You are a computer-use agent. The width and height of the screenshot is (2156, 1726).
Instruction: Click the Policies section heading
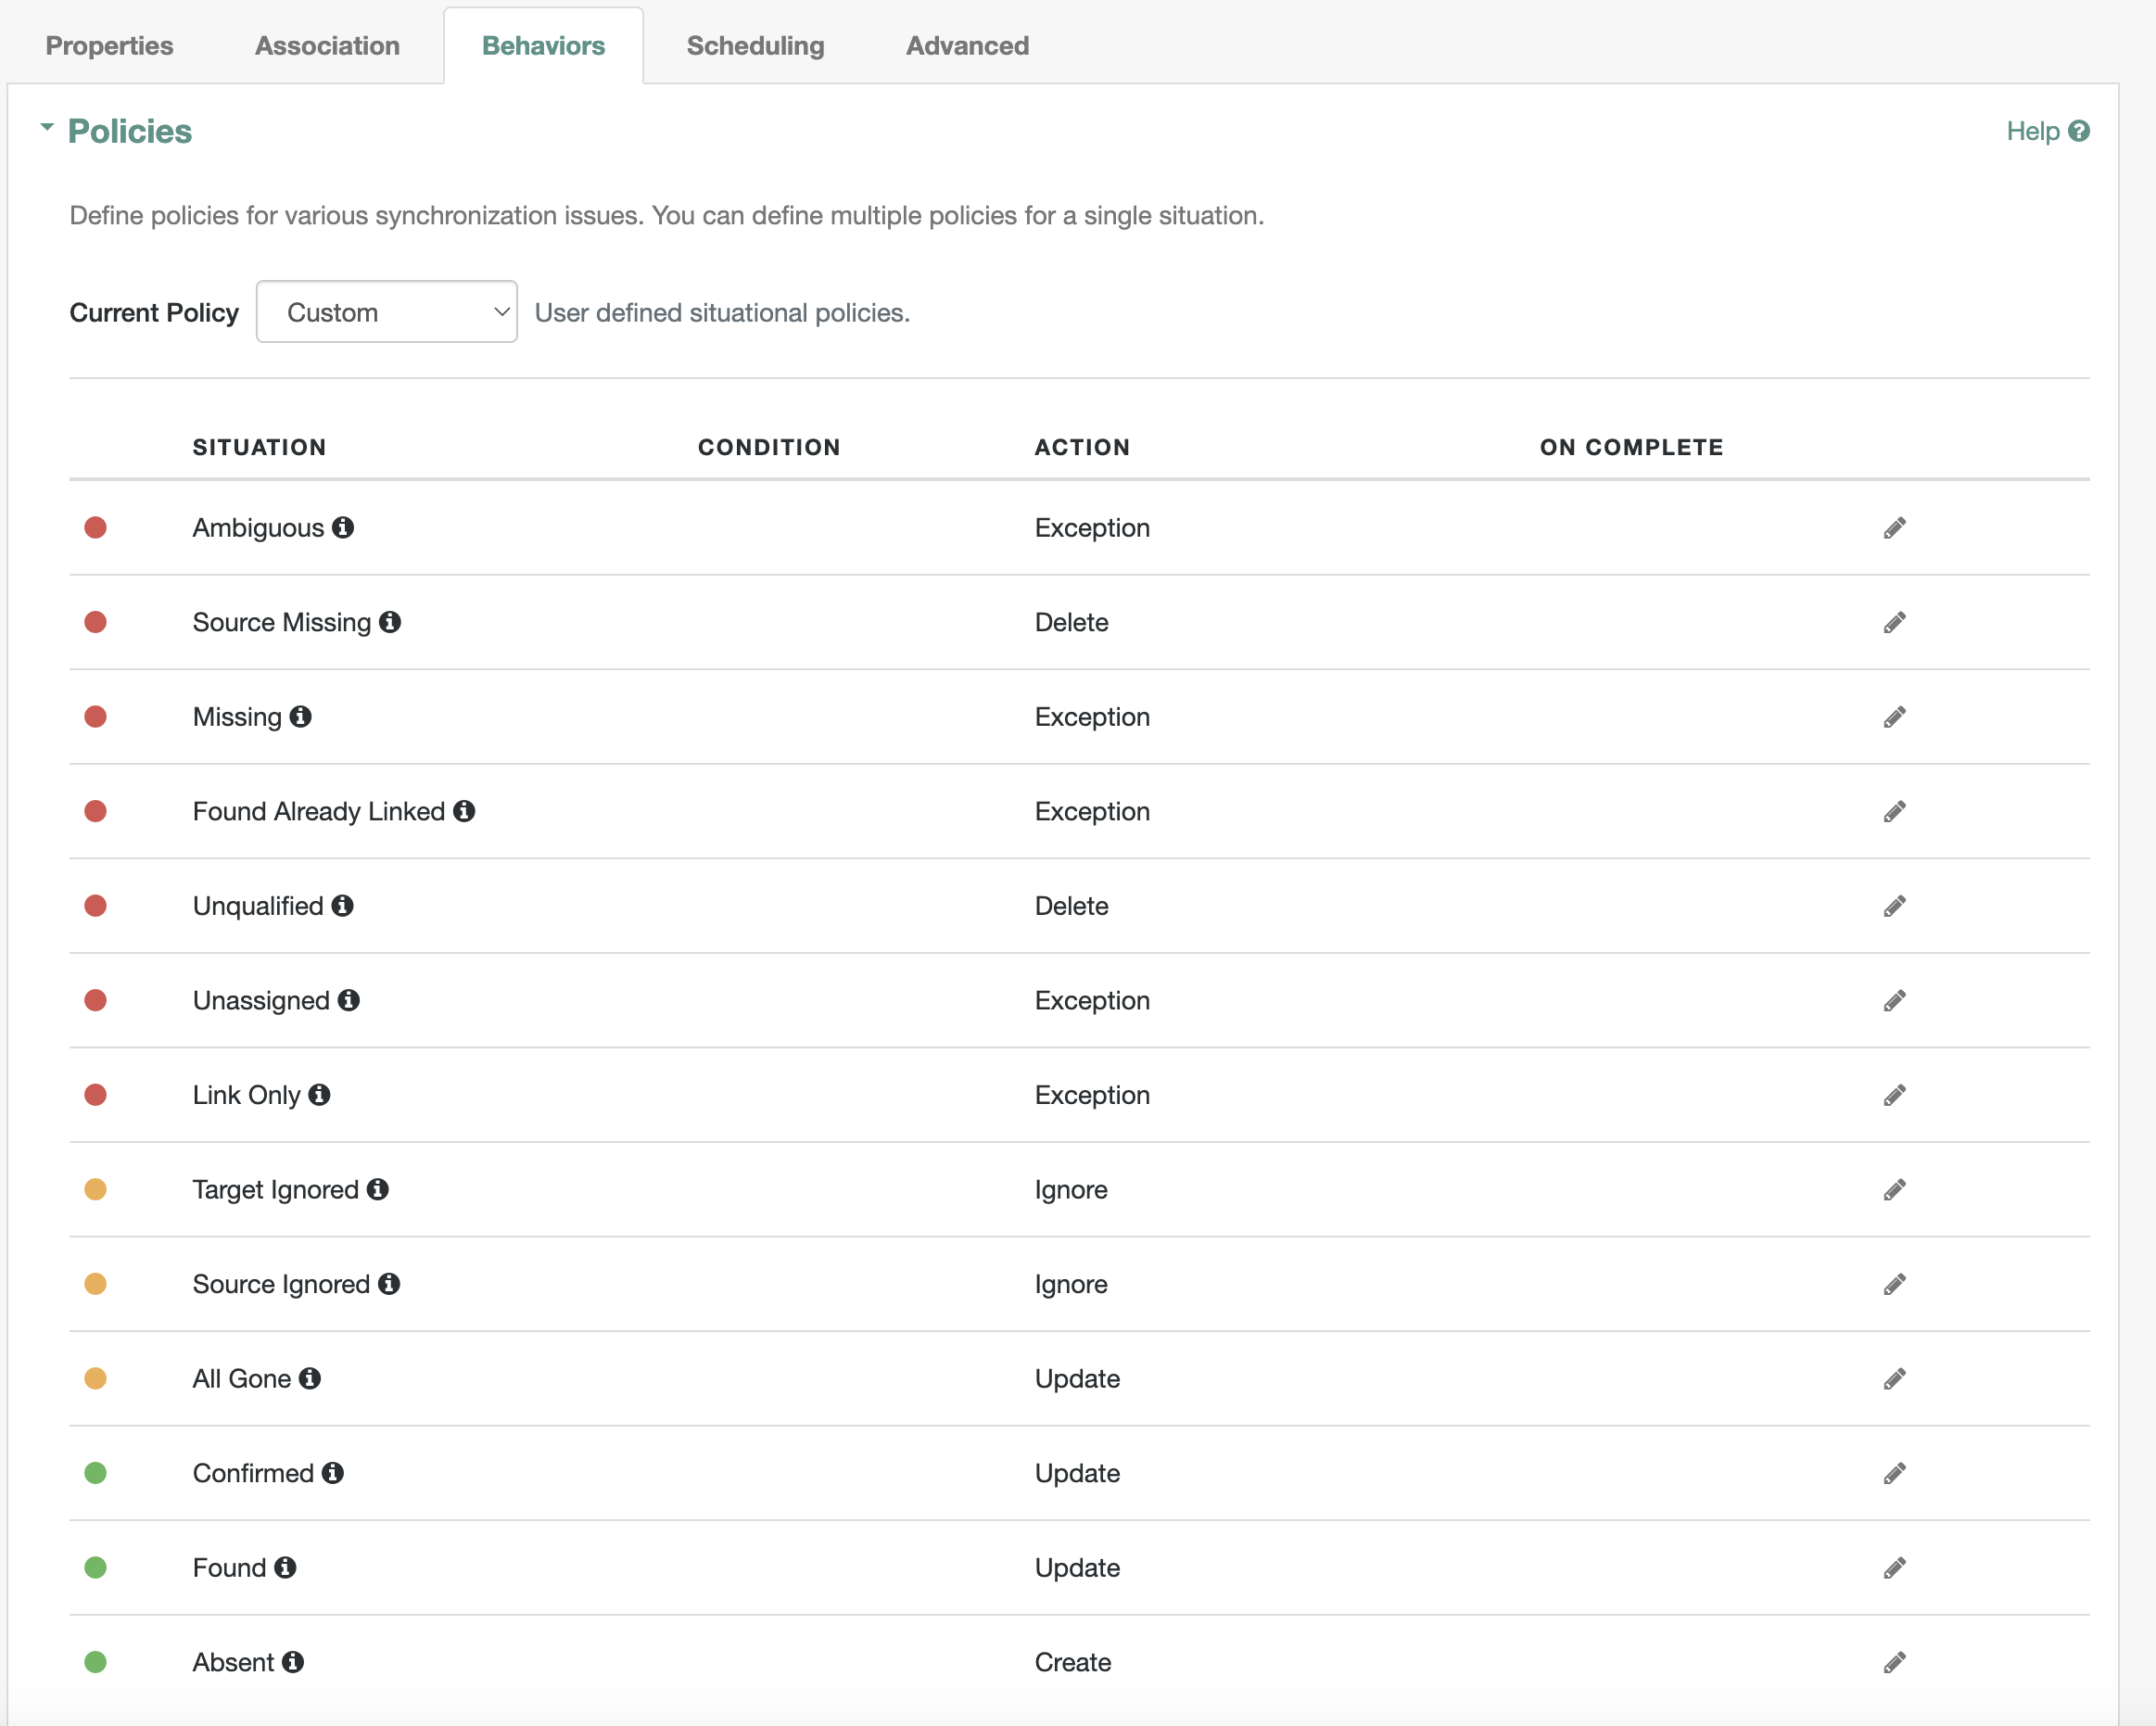[129, 131]
